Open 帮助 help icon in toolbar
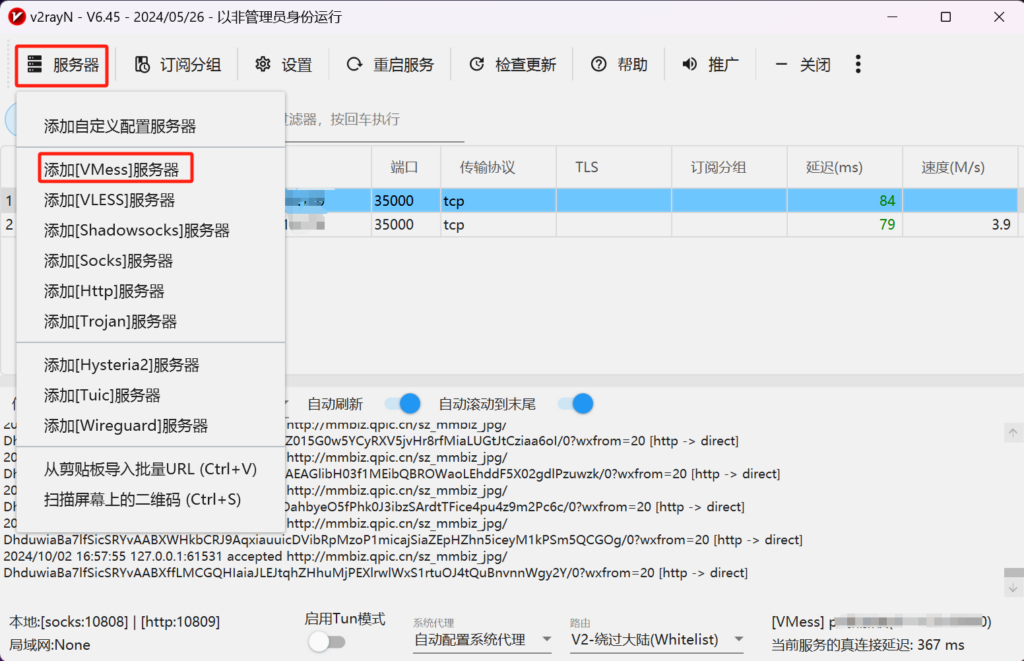This screenshot has width=1024, height=661. [x=599, y=65]
